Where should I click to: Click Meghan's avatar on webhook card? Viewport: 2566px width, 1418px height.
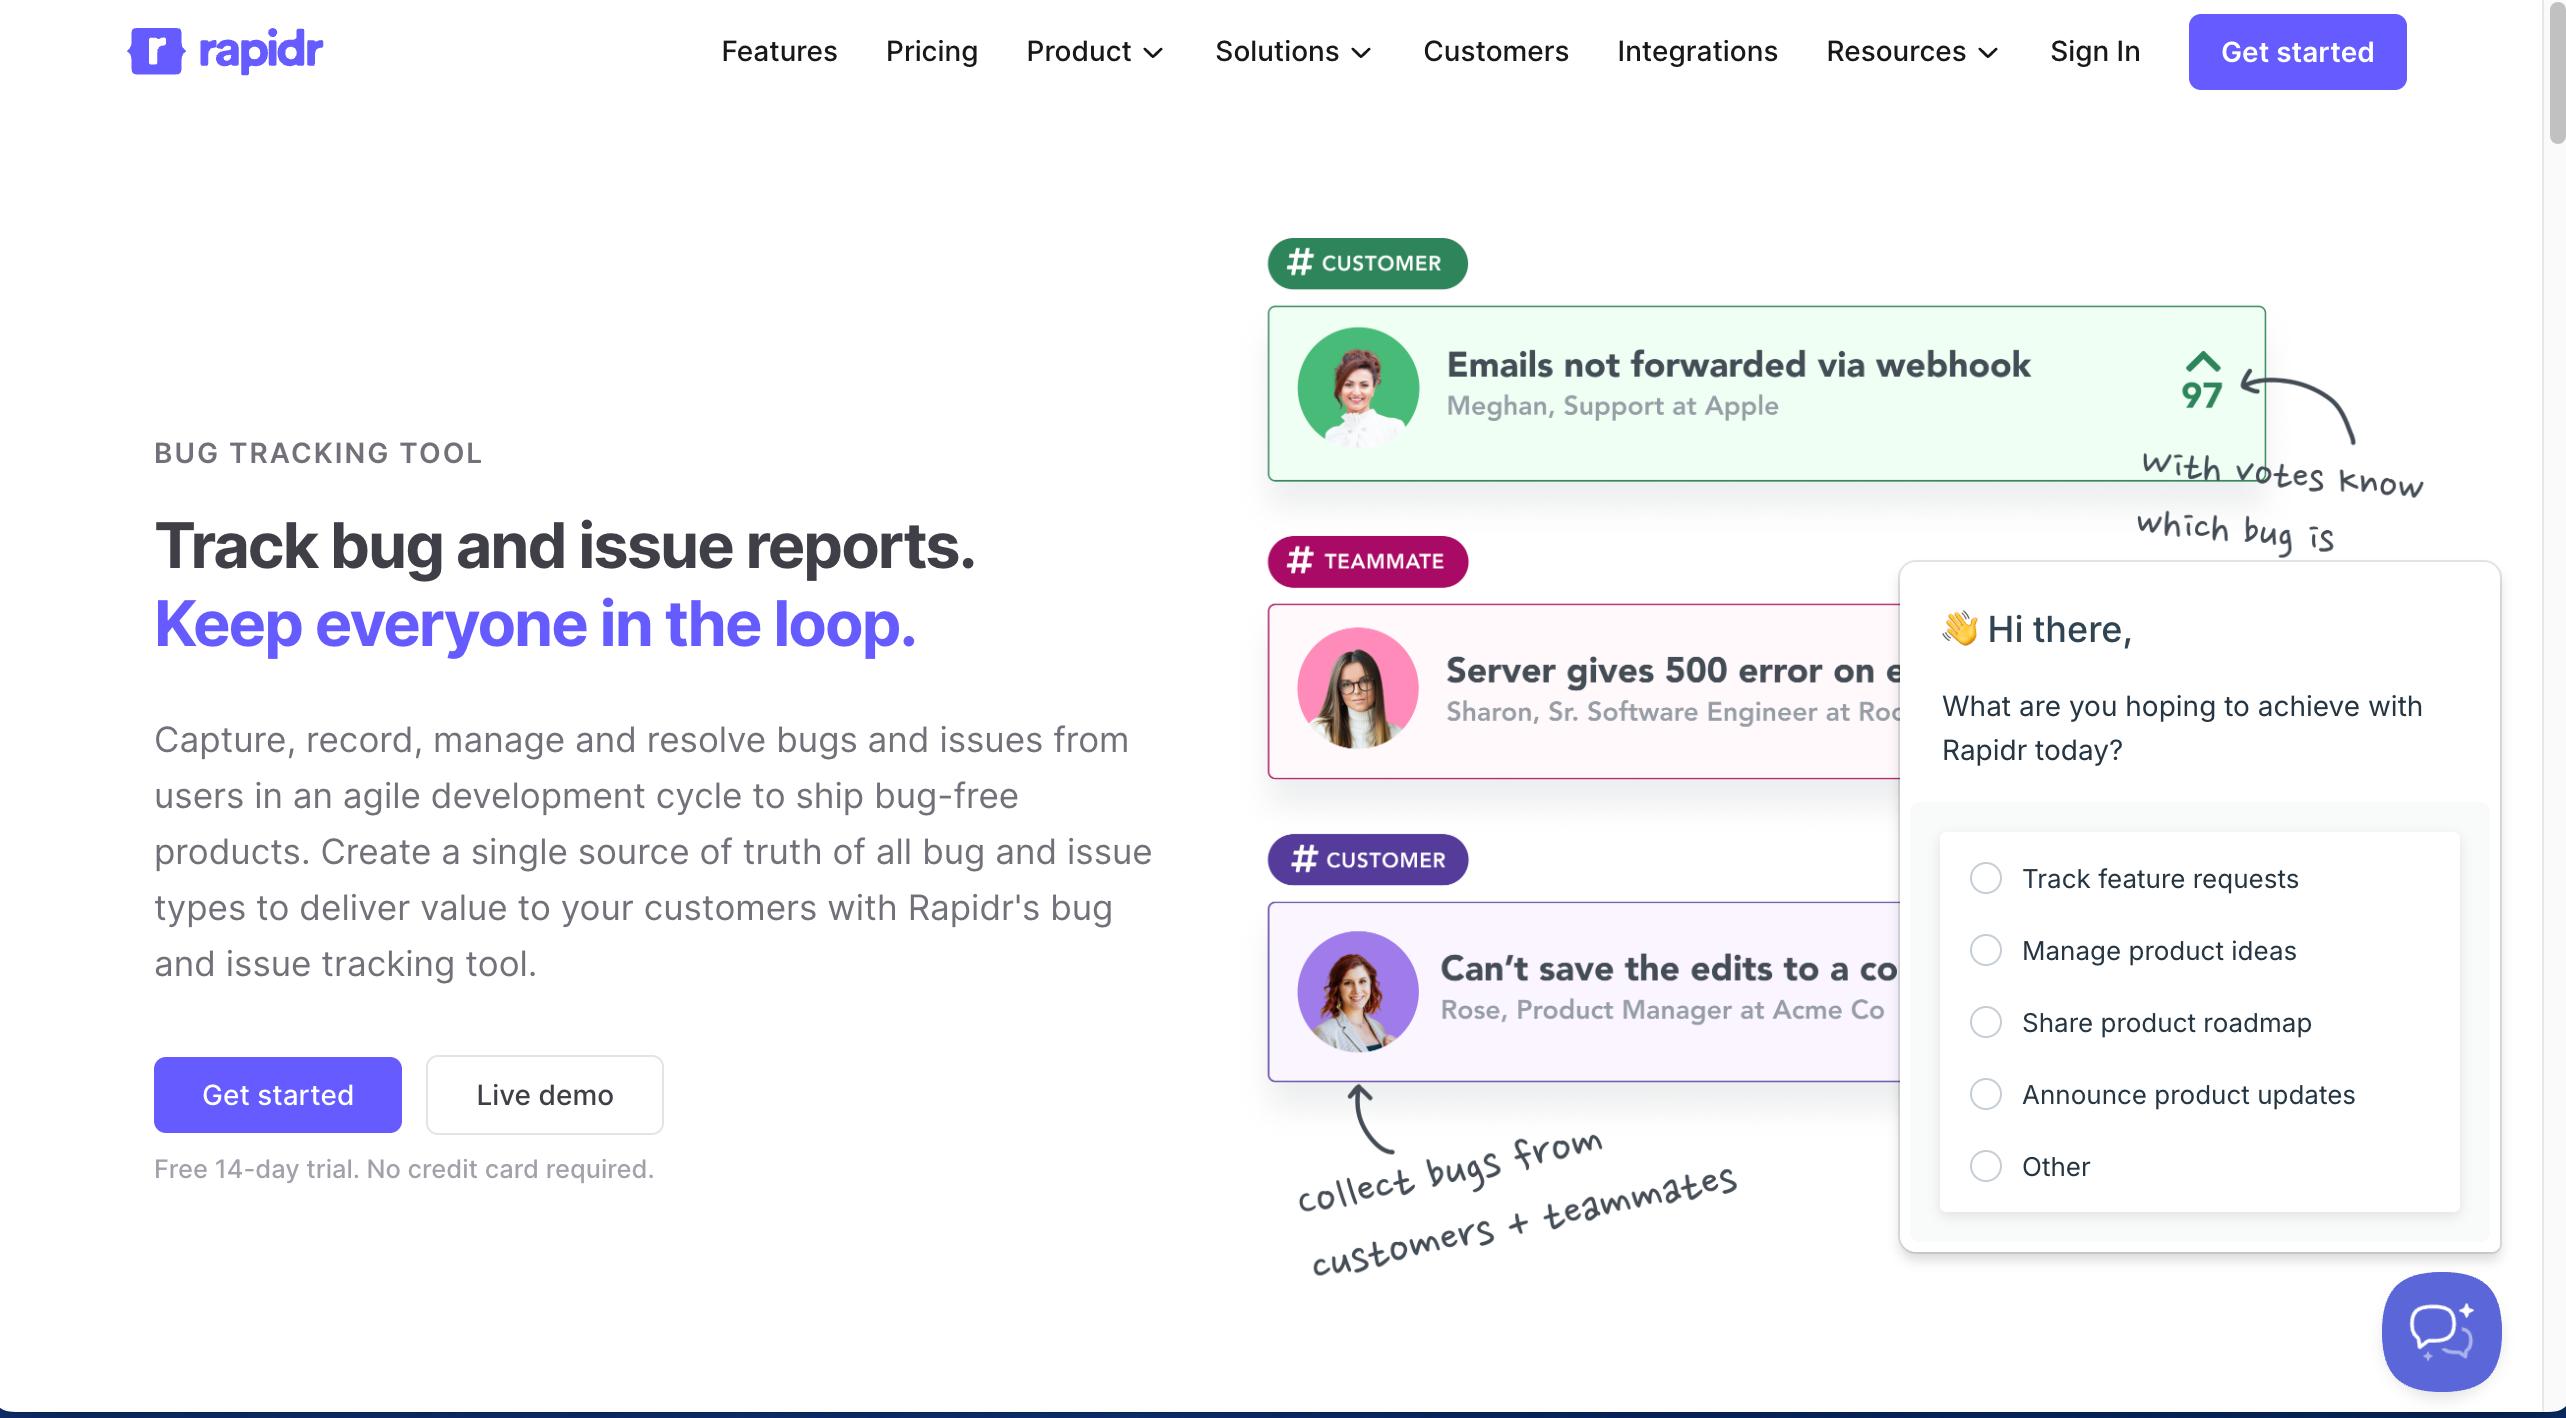pos(1357,388)
